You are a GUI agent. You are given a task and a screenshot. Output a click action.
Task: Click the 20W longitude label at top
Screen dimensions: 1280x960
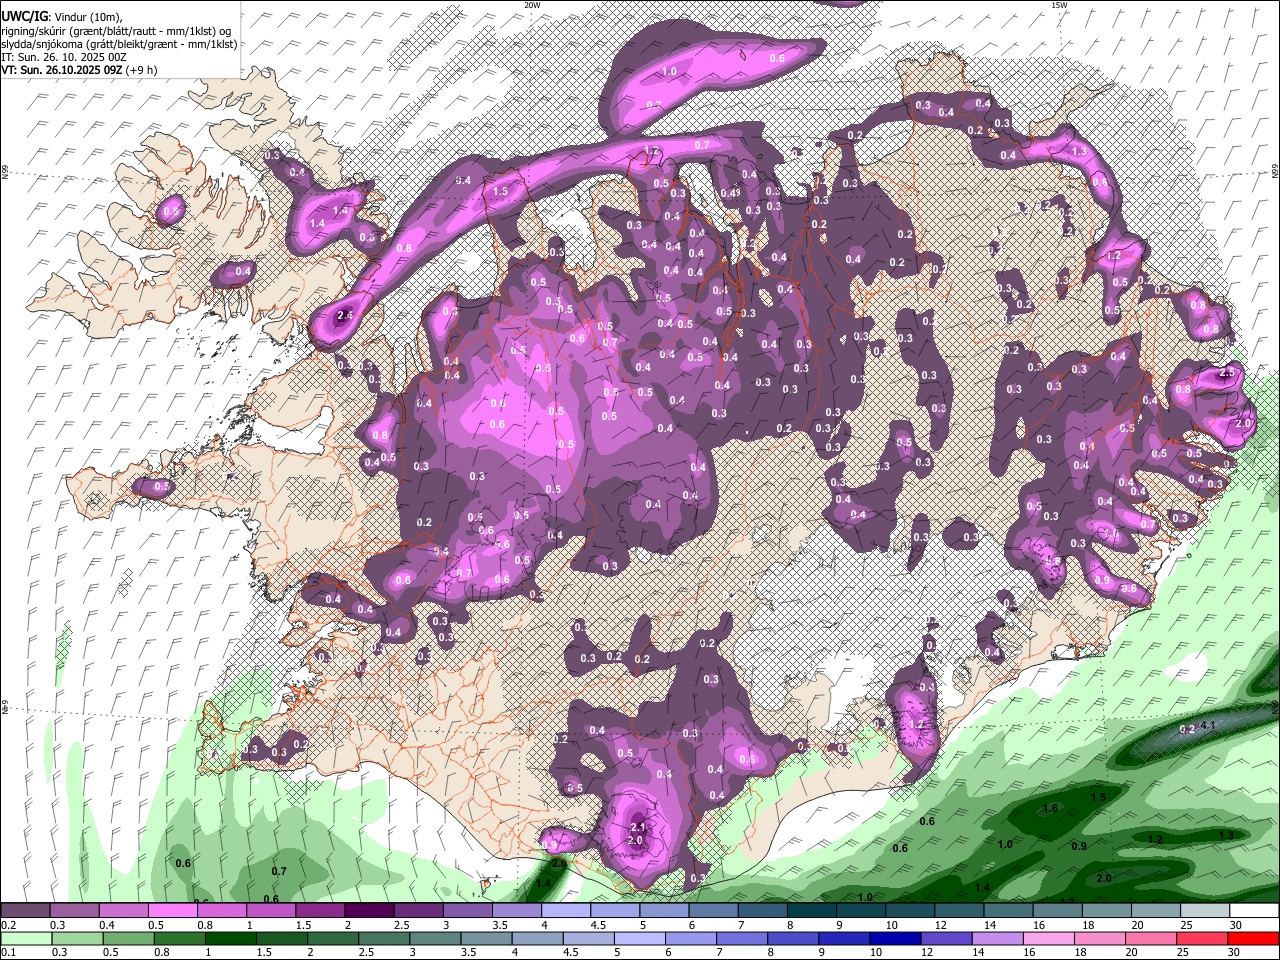tap(532, 5)
